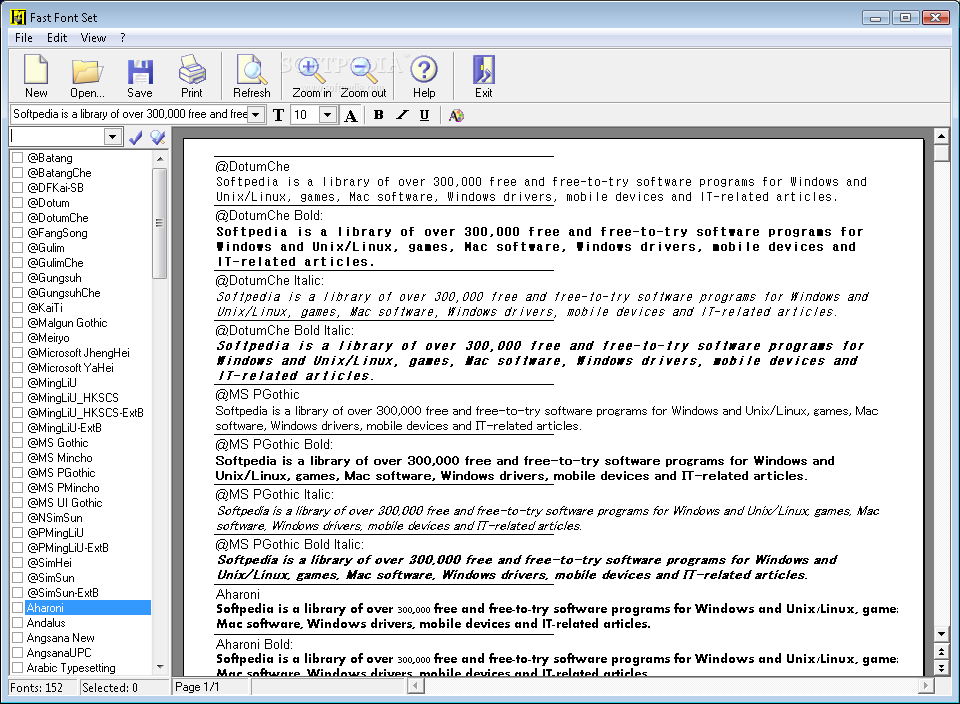
Task: Select @Microsoft YaHei in the list
Action: pos(70,368)
